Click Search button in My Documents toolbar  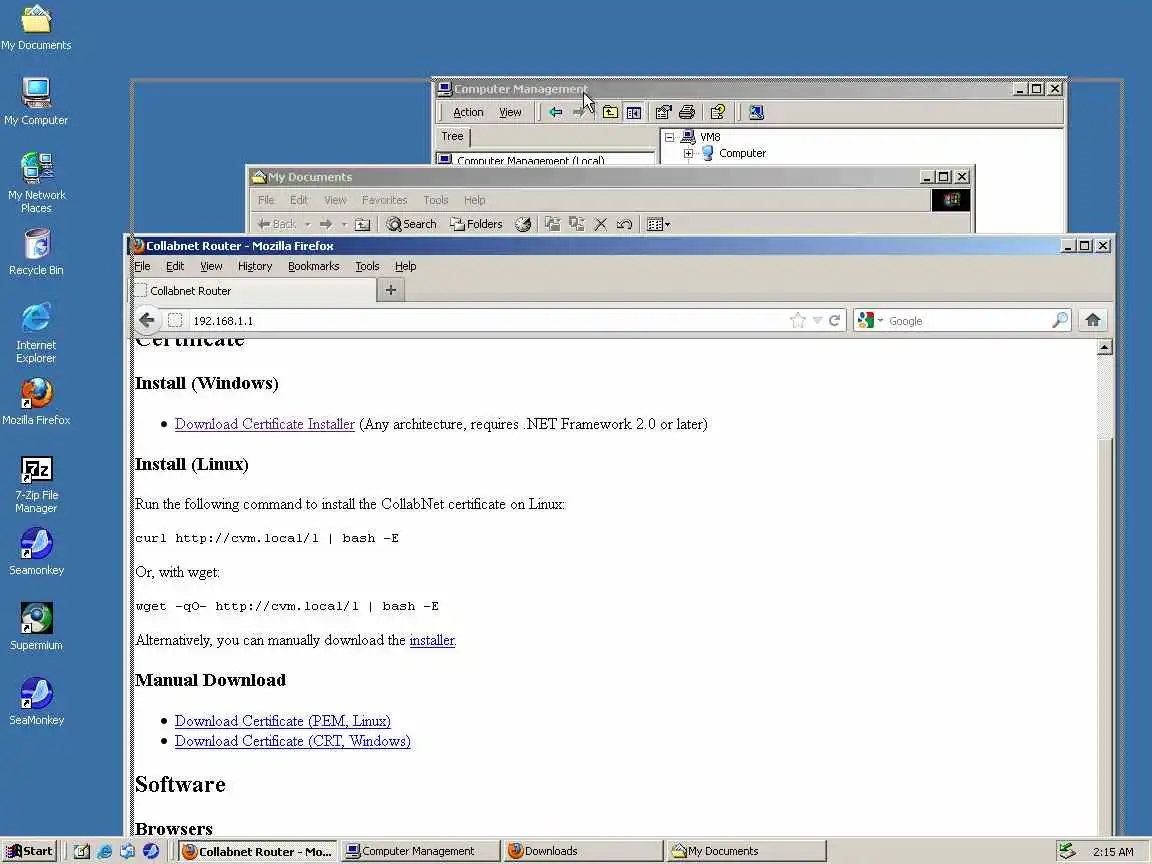pos(411,224)
